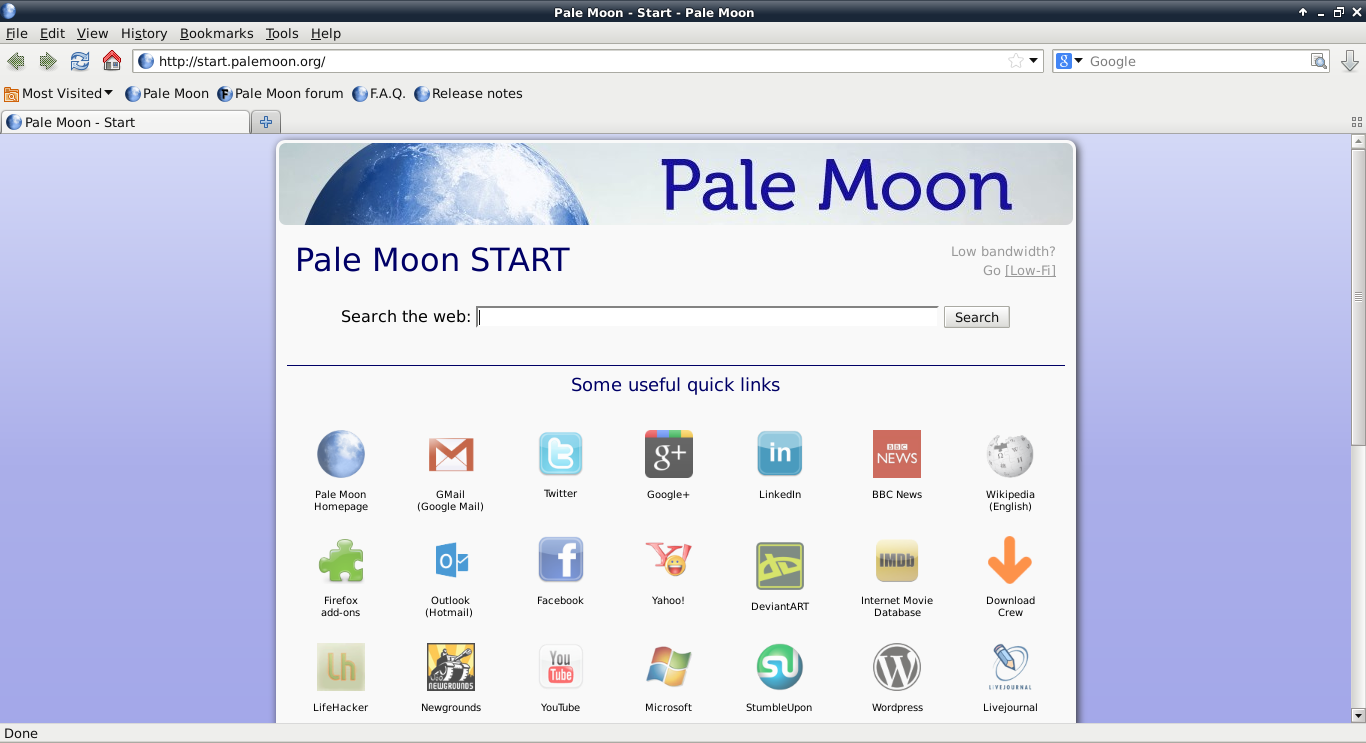Open the Edit menu
The height and width of the screenshot is (743, 1366).
[x=52, y=33]
